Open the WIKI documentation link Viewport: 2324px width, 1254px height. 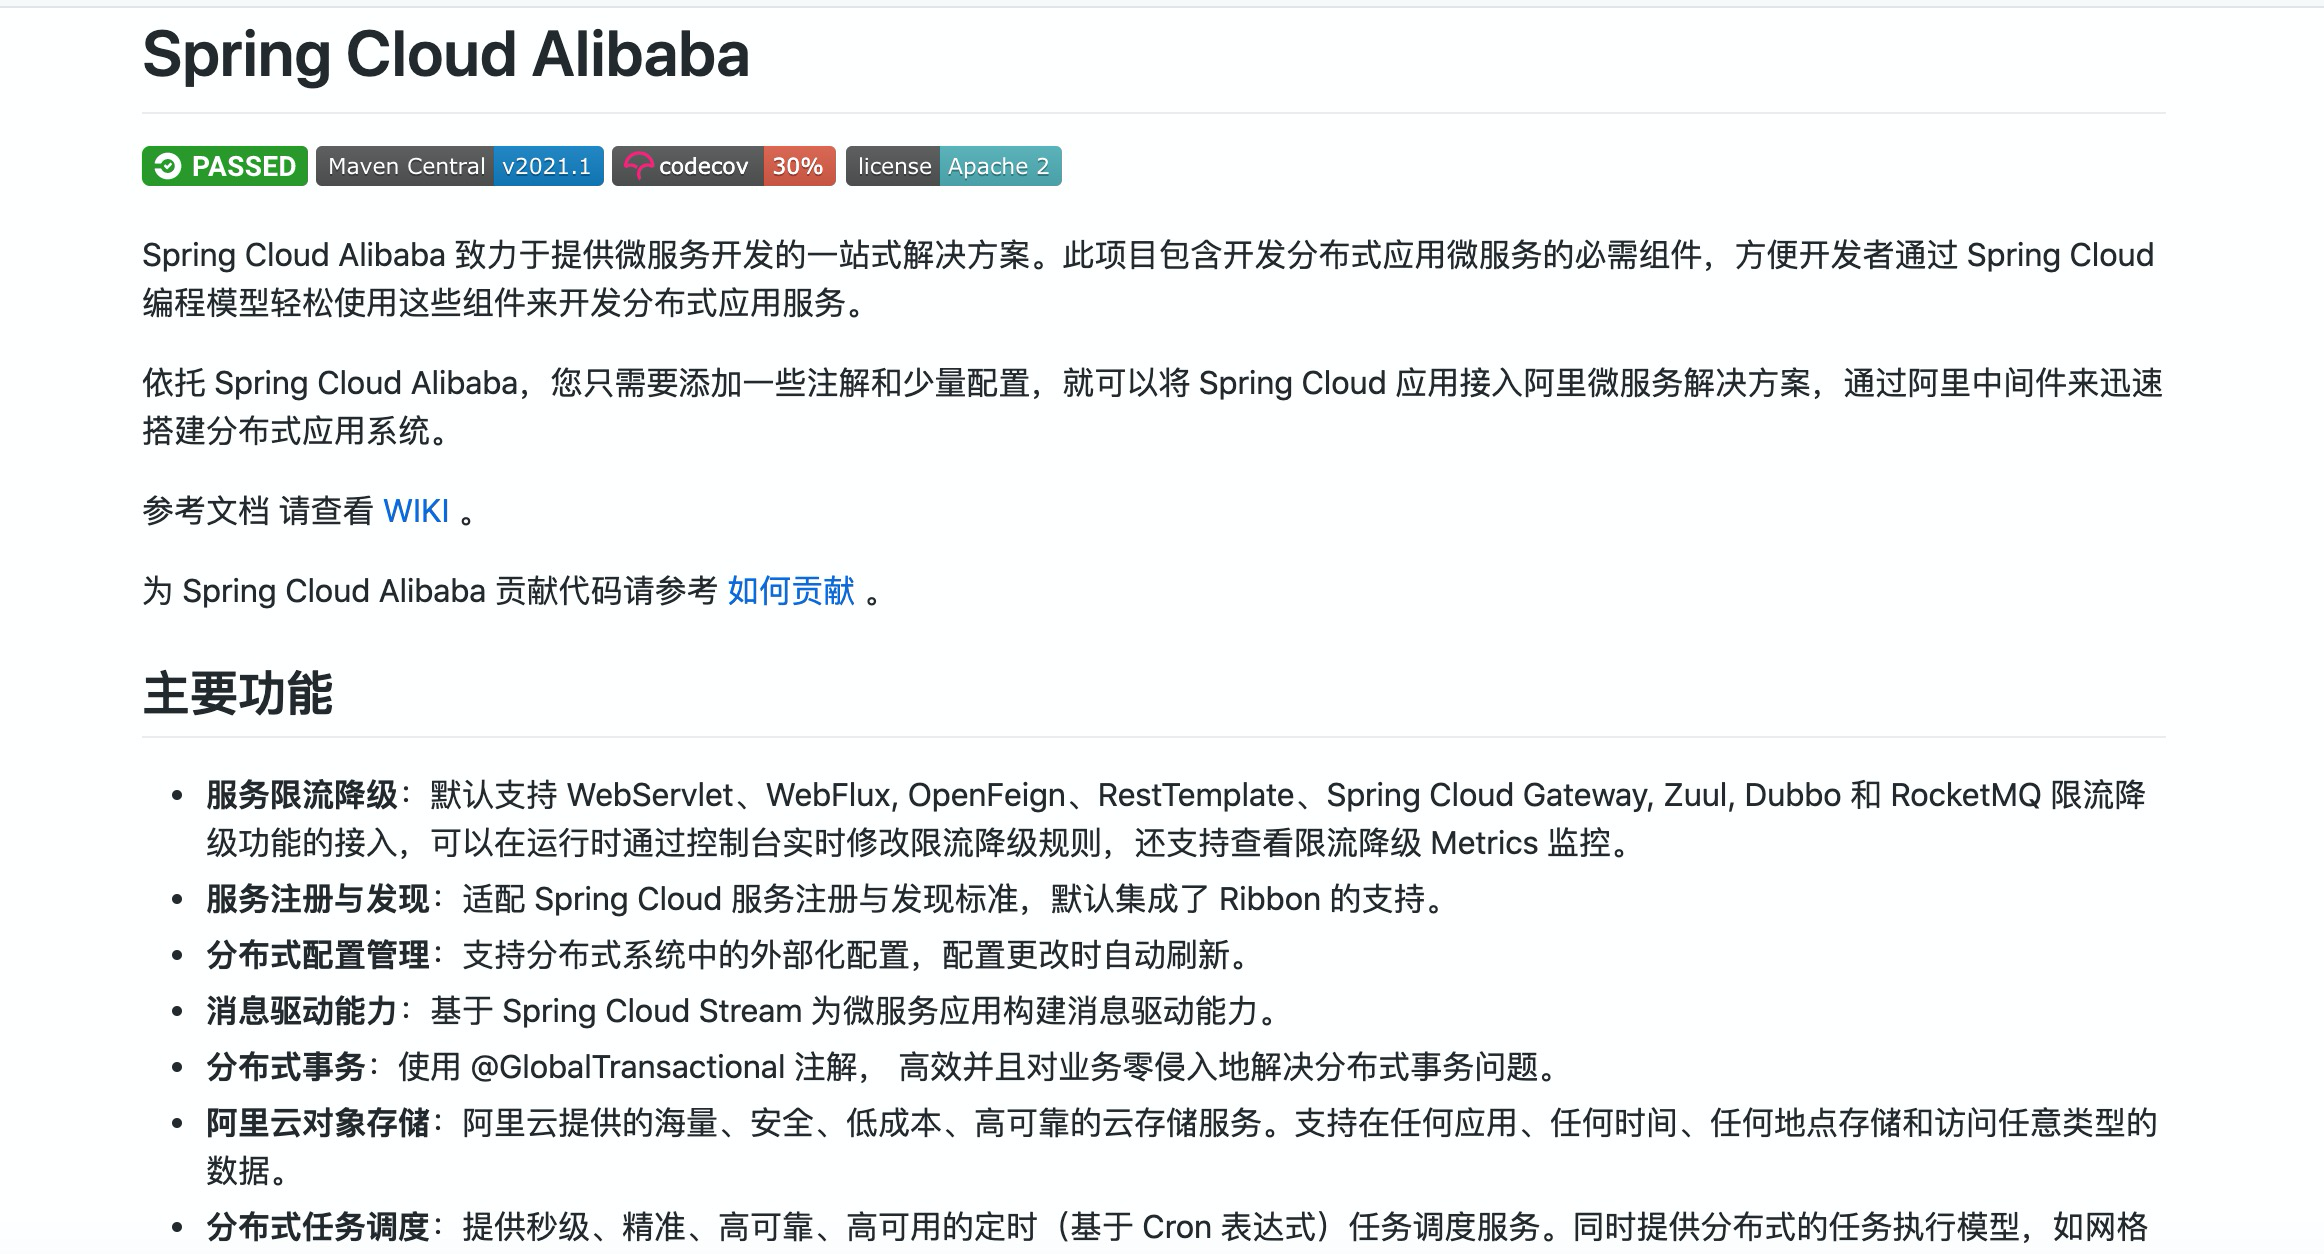pyautogui.click(x=416, y=511)
